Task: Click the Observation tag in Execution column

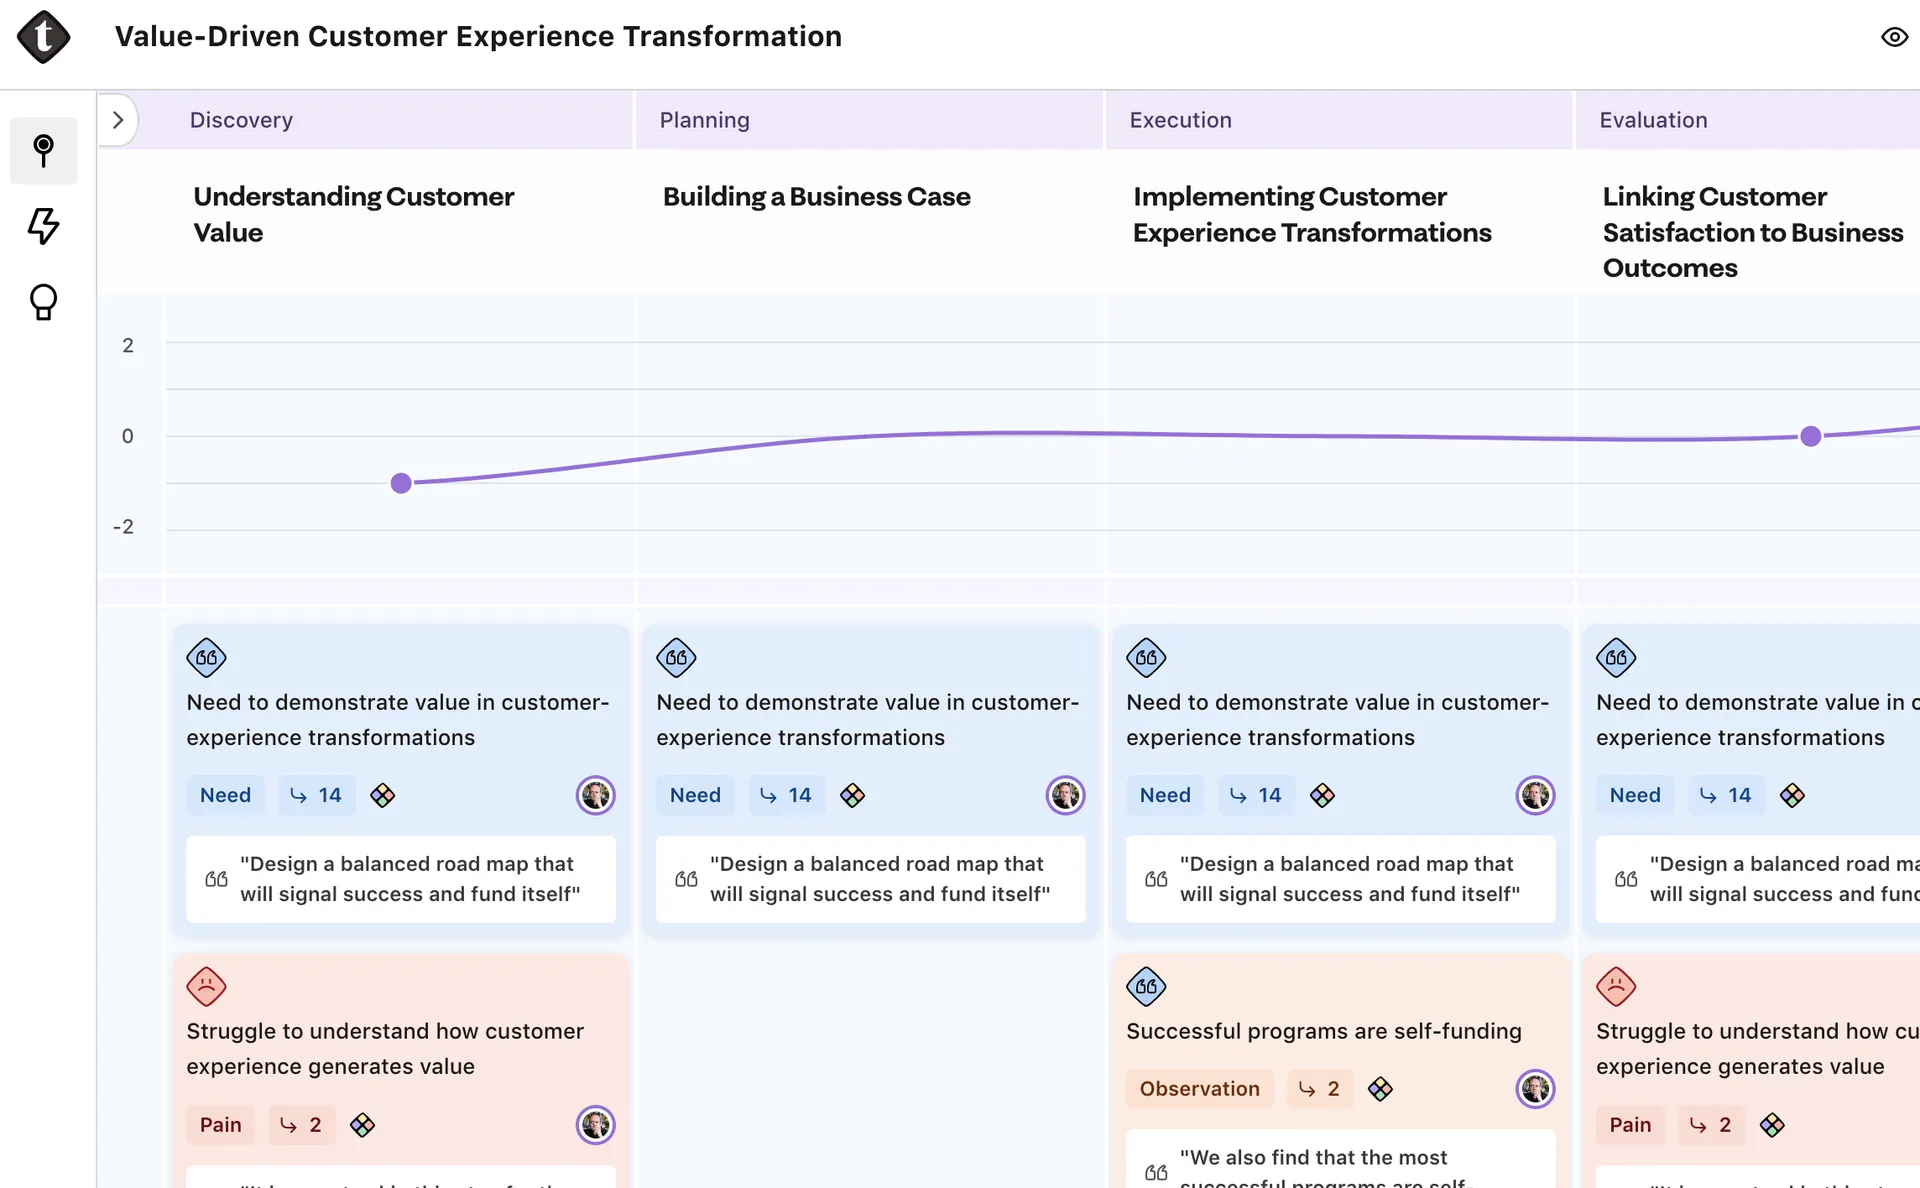Action: (x=1199, y=1089)
